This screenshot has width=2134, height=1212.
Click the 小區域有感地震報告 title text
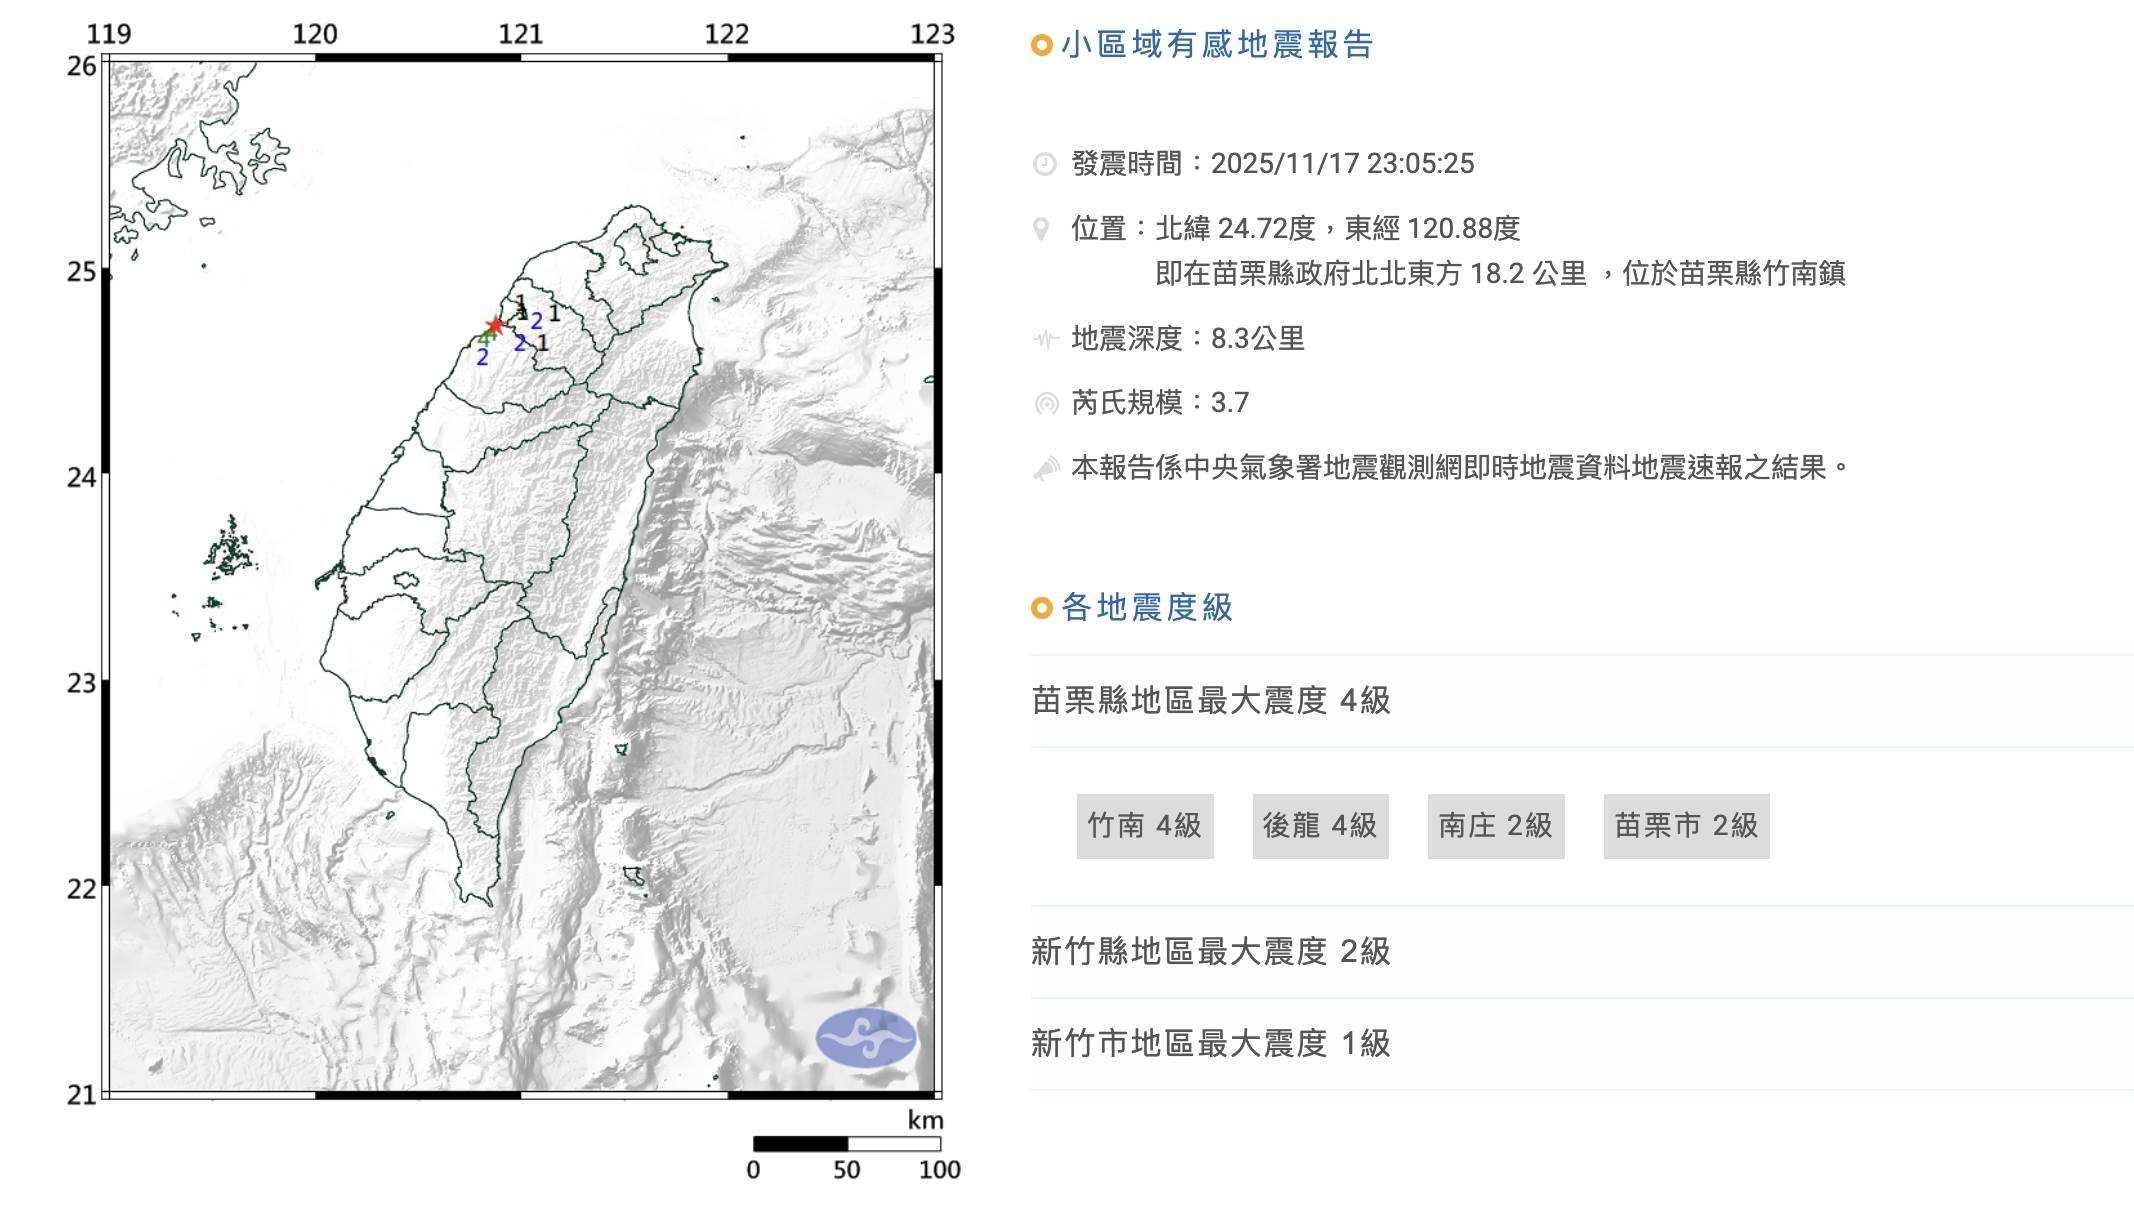[x=1216, y=45]
